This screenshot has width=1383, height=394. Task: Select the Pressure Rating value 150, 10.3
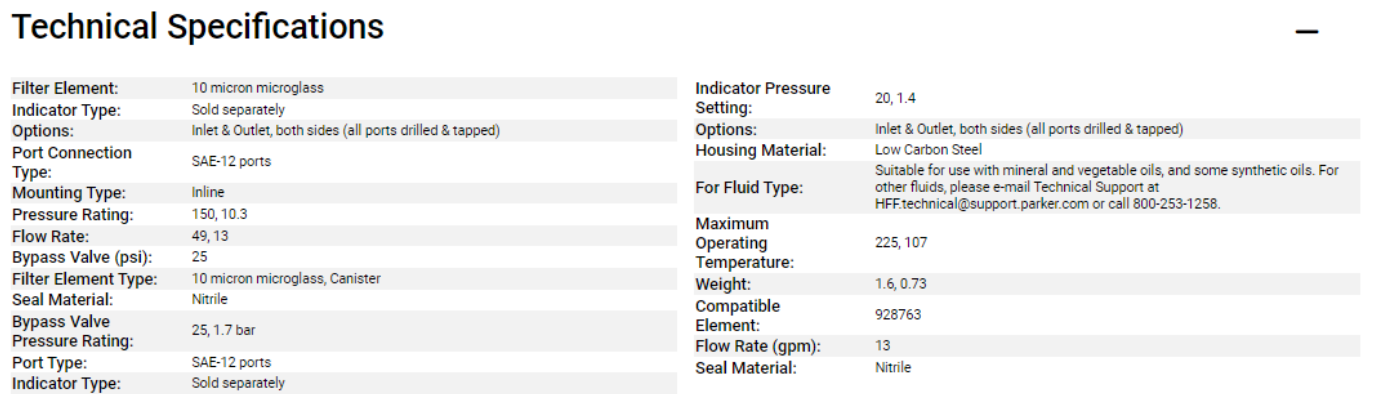tap(218, 215)
